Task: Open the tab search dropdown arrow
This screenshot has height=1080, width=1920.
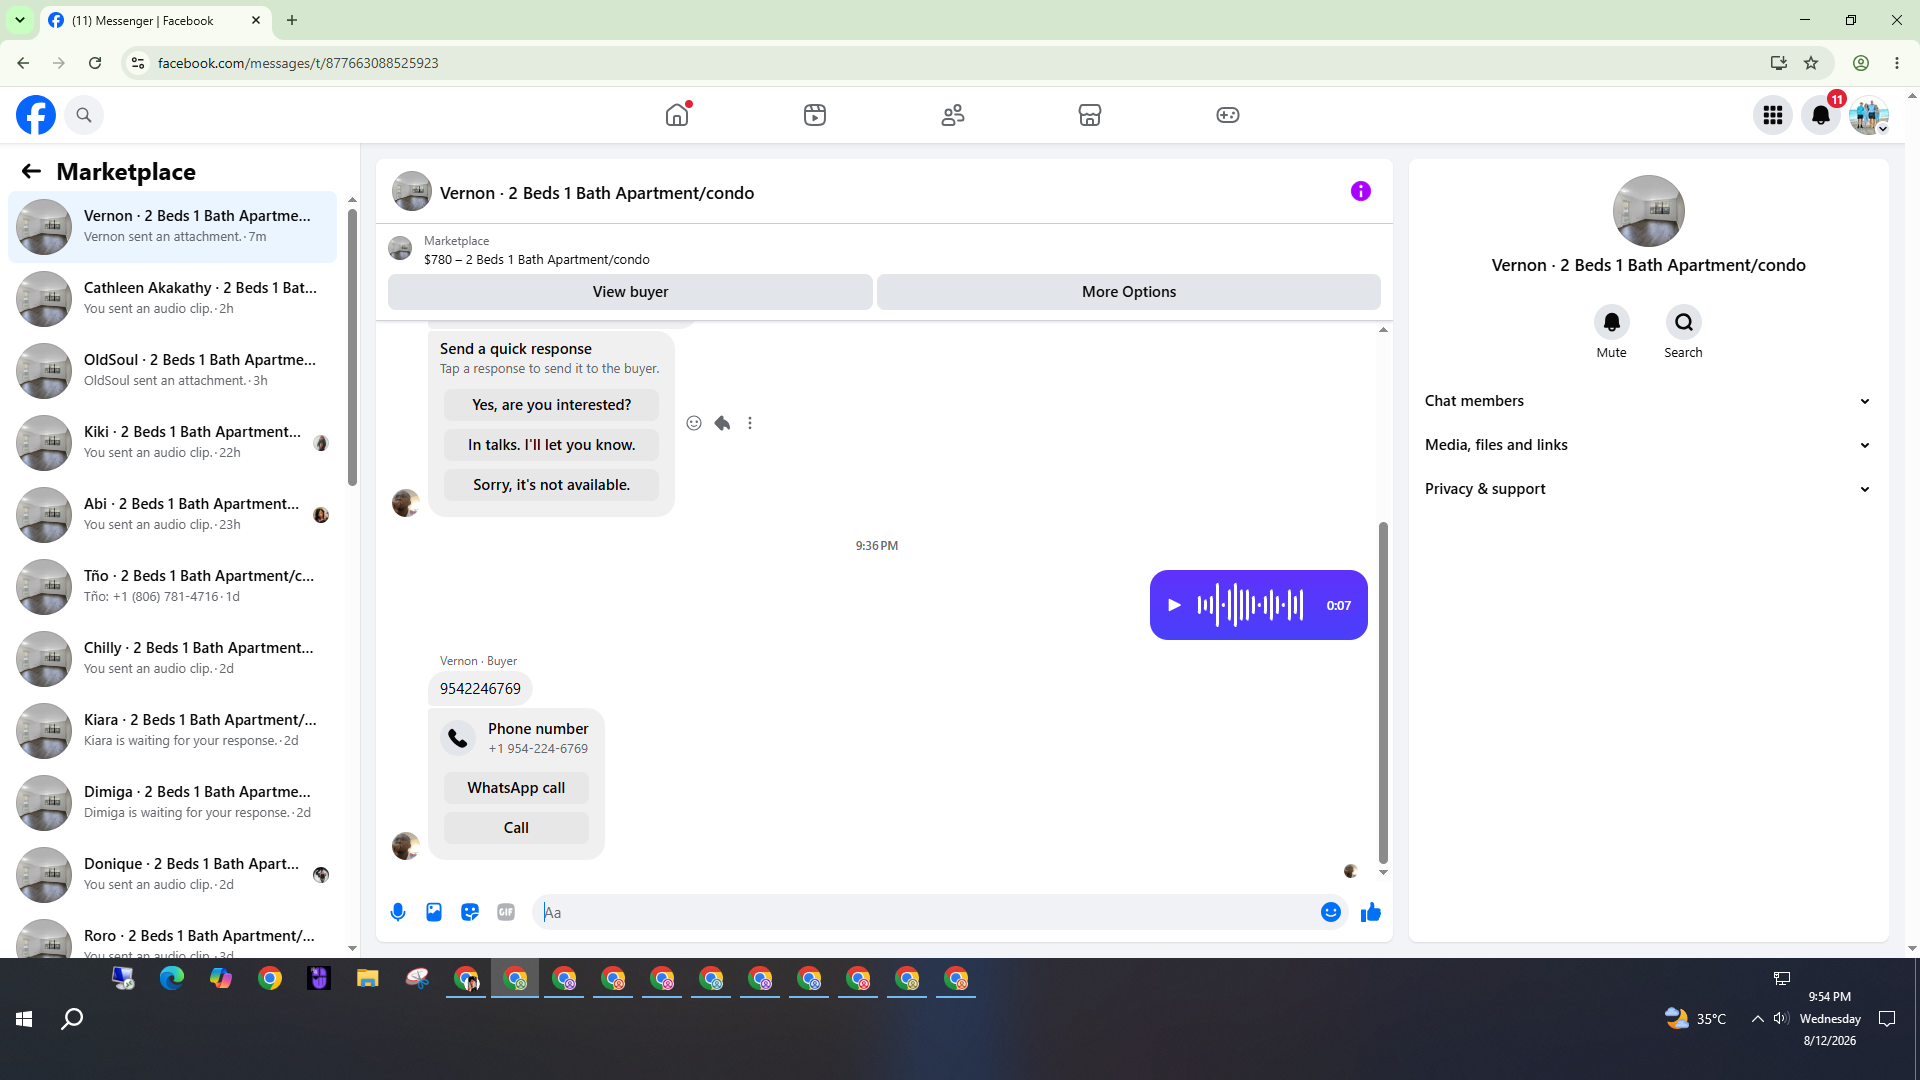Action: [x=19, y=20]
